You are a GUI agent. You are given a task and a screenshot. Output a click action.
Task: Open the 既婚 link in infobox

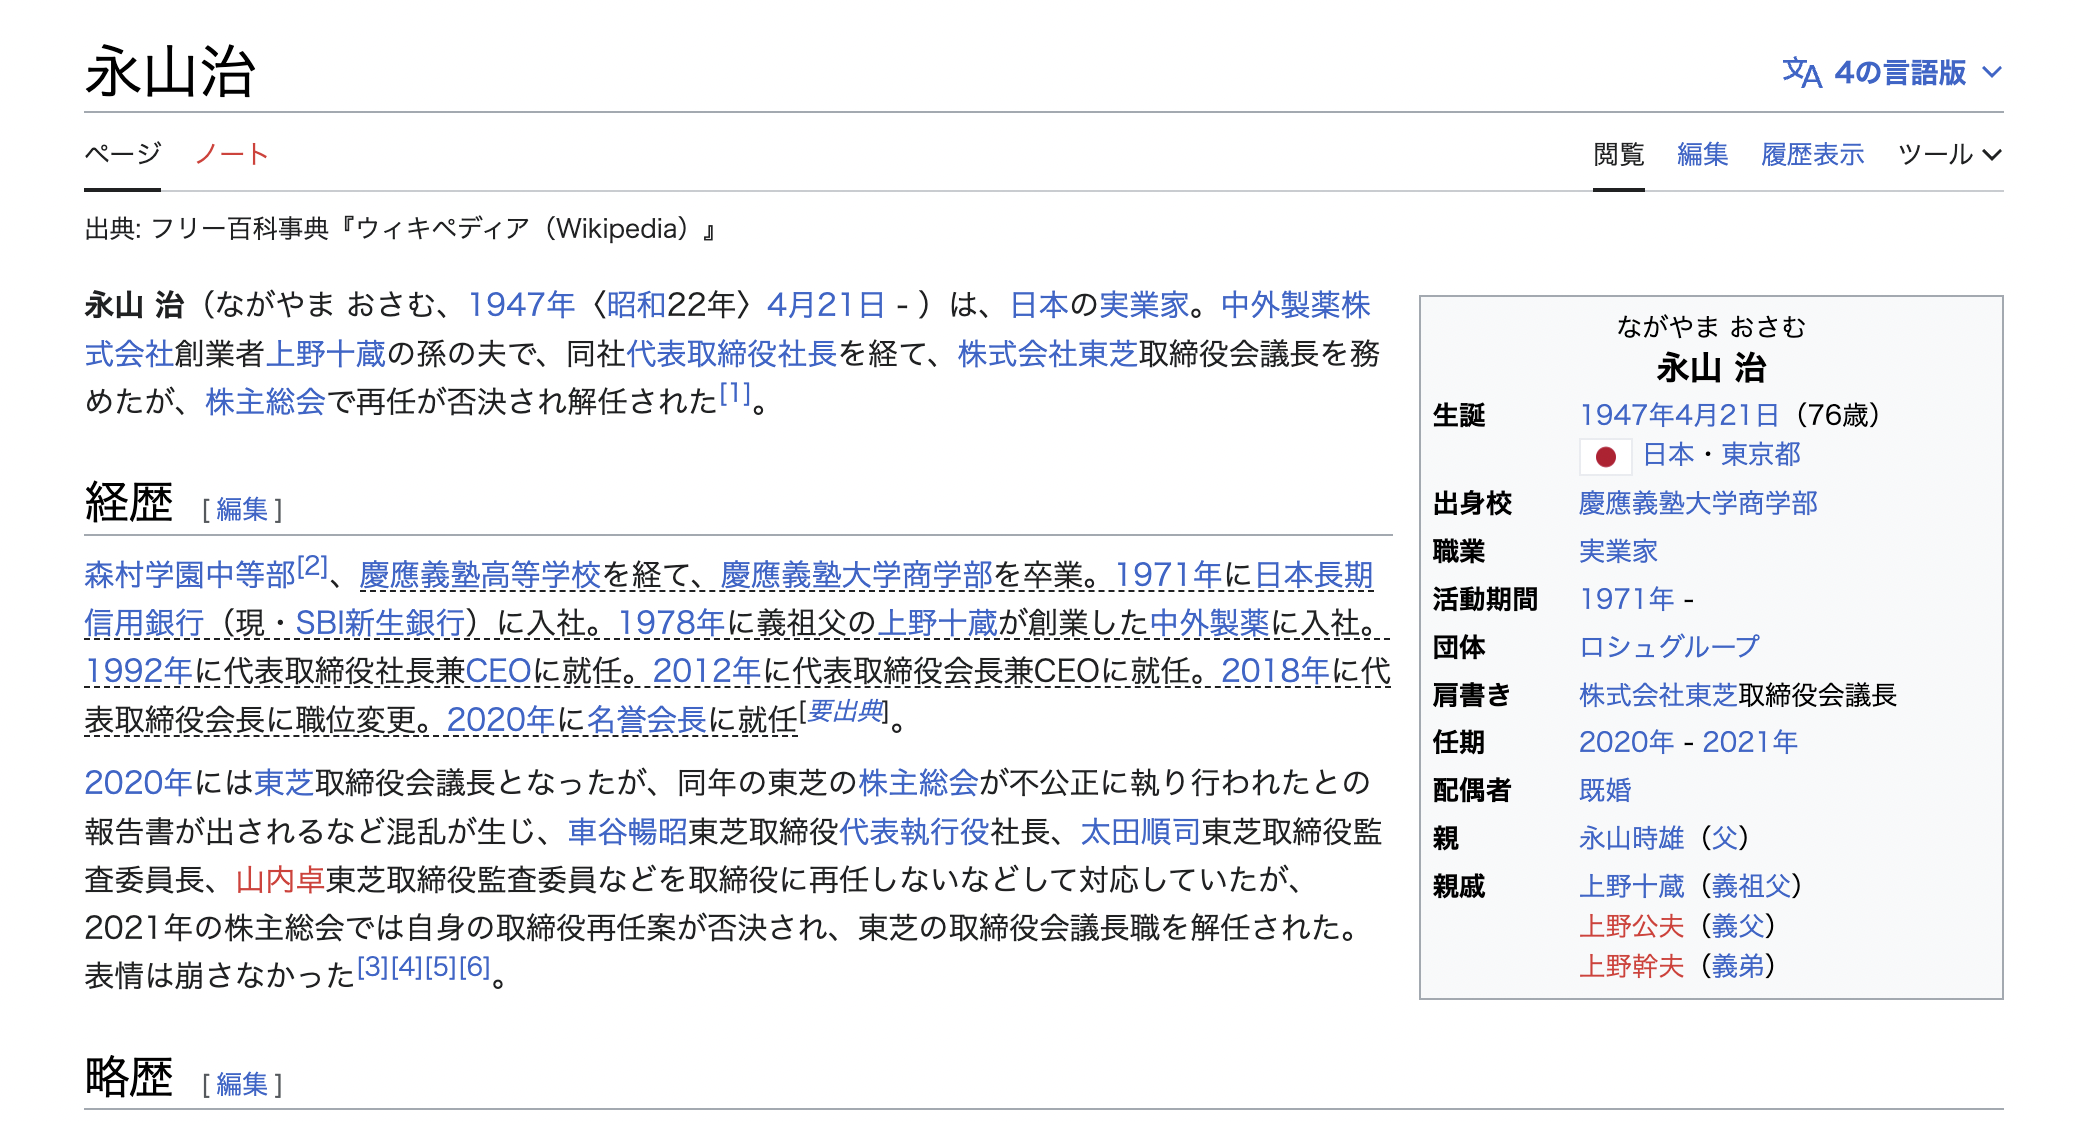[1605, 790]
